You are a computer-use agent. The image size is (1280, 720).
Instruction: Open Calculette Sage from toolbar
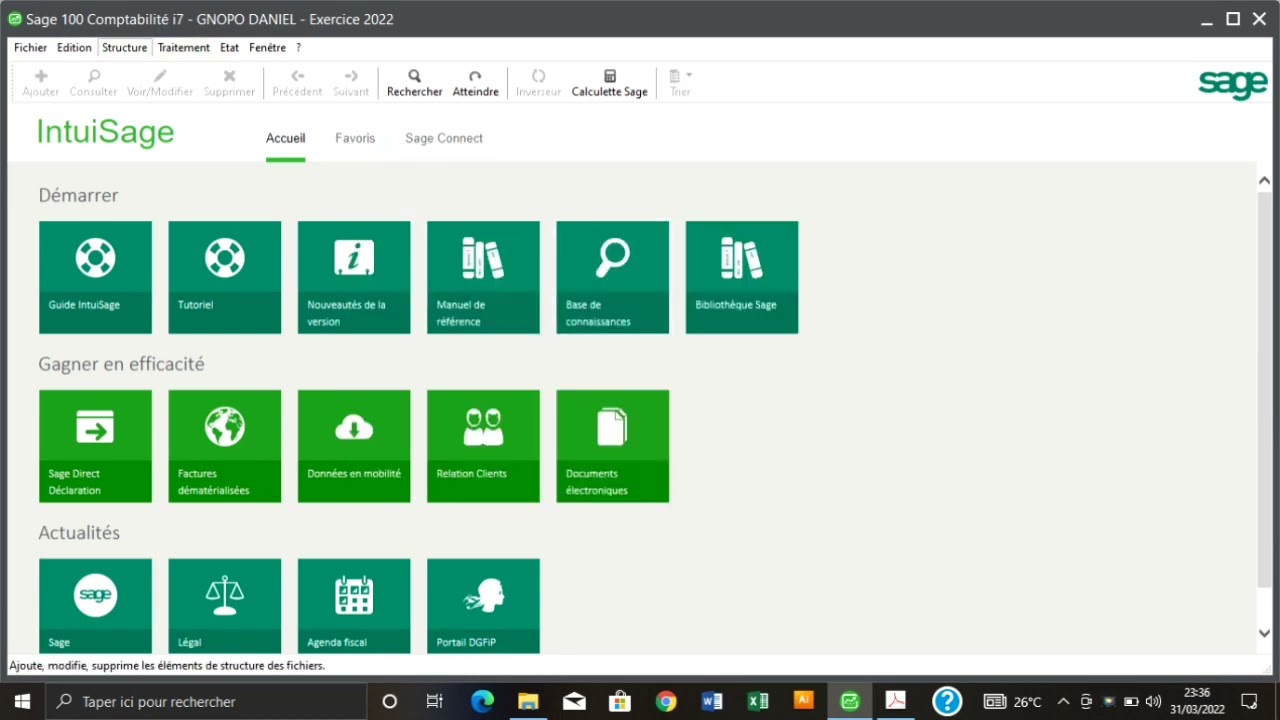(x=609, y=83)
